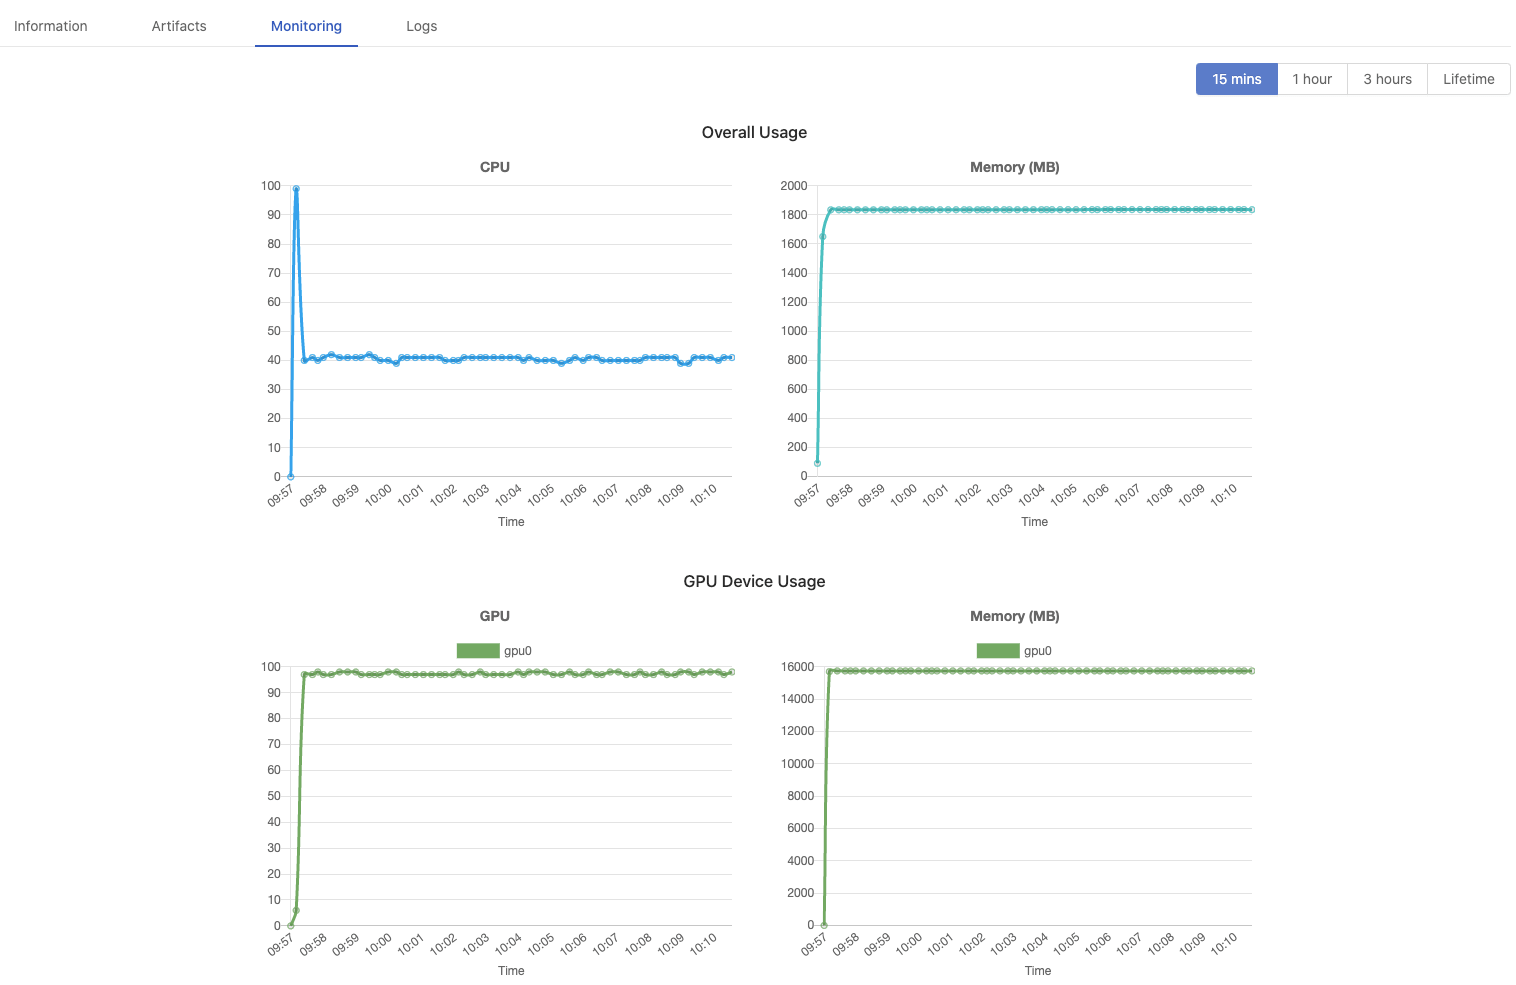1516x985 pixels.
Task: Click the 10:00 label on CPU chart axis
Action: 378,496
